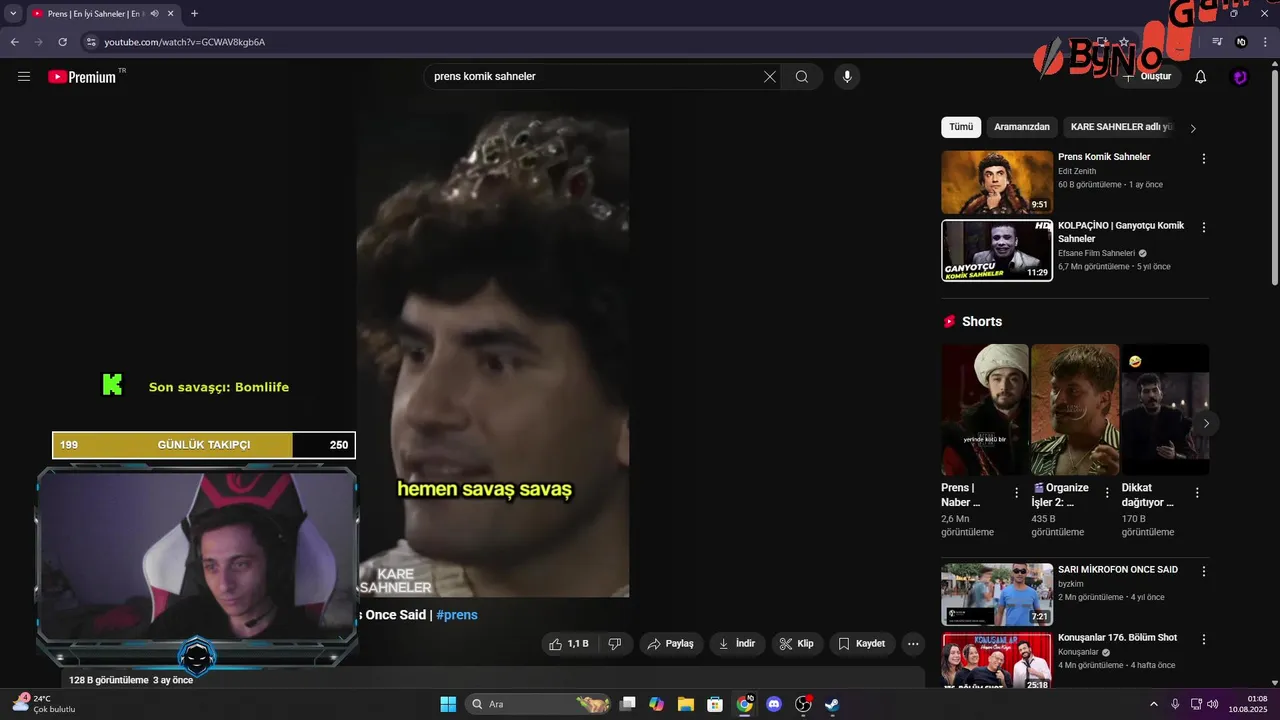Open account avatar menu

point(1240,77)
